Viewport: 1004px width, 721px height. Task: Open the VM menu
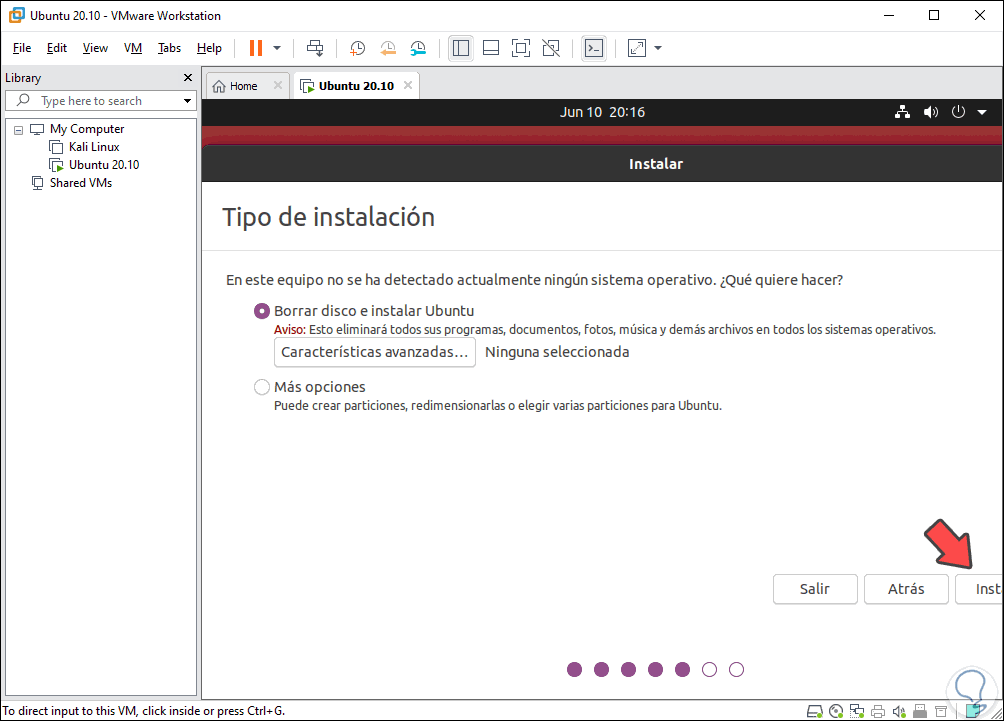[x=133, y=48]
